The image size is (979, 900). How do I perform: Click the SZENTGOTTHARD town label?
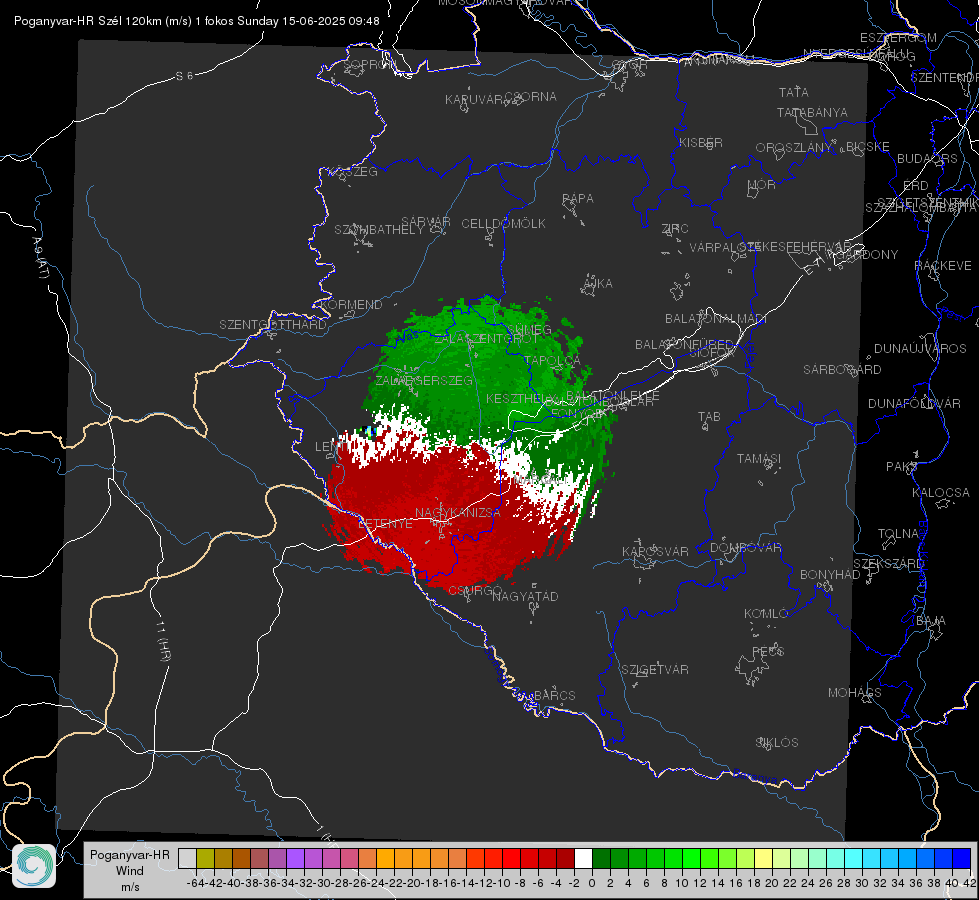273,325
